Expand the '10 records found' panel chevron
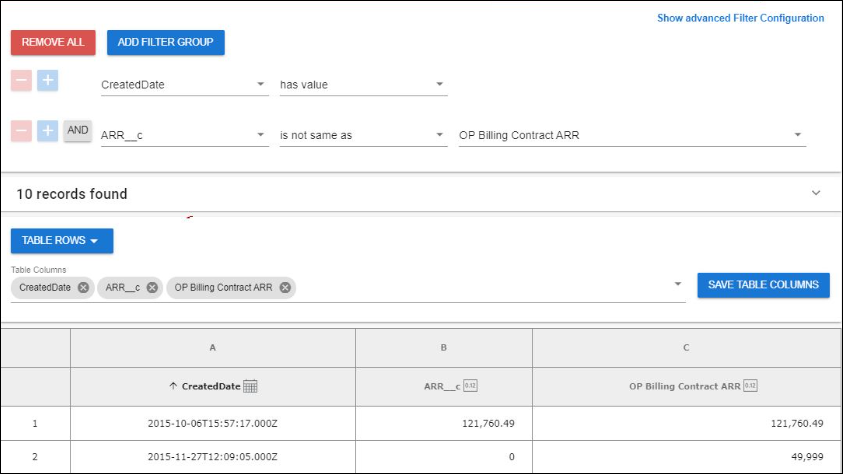The height and width of the screenshot is (474, 843). click(x=816, y=193)
